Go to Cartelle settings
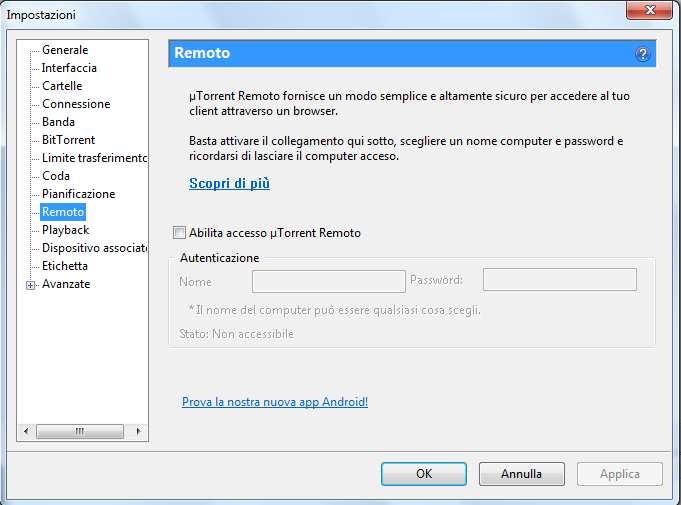The image size is (681, 505). pyautogui.click(x=62, y=86)
